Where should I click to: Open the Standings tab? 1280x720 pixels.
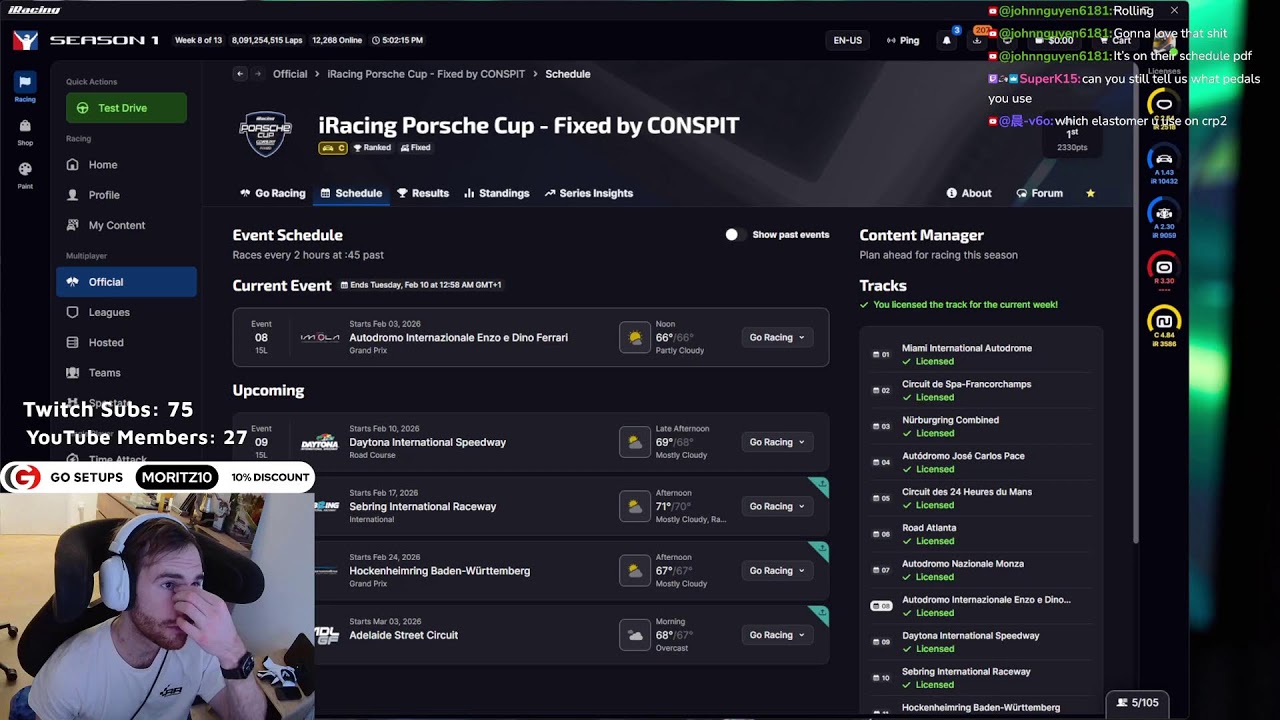click(497, 193)
